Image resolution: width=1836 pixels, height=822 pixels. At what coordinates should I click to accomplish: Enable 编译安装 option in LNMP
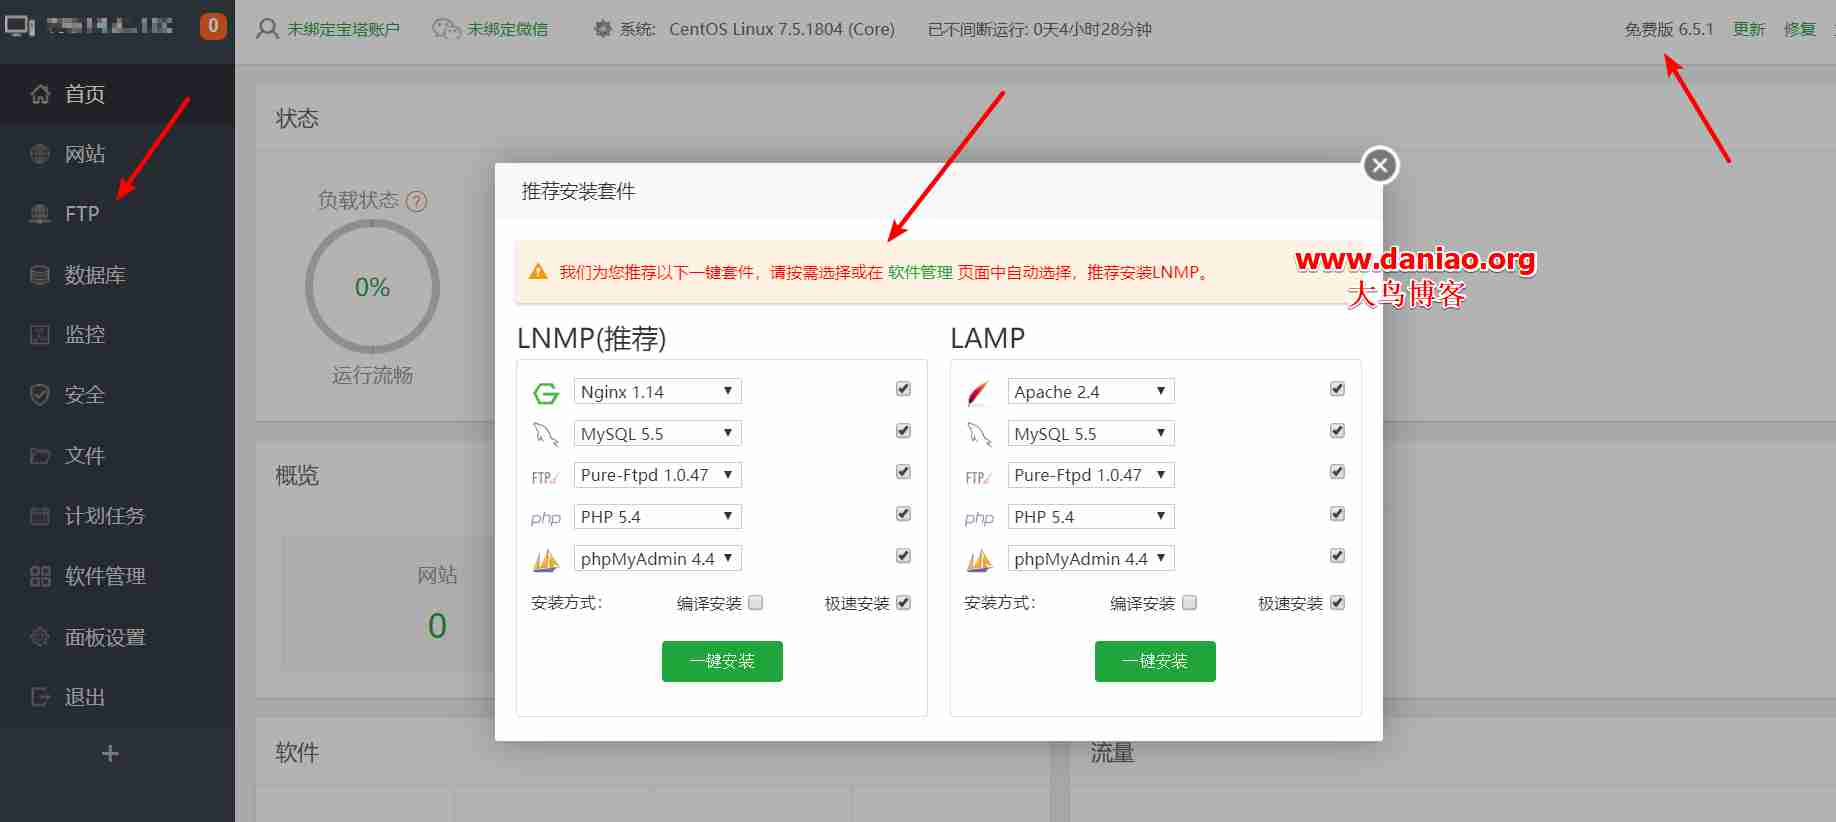756,603
